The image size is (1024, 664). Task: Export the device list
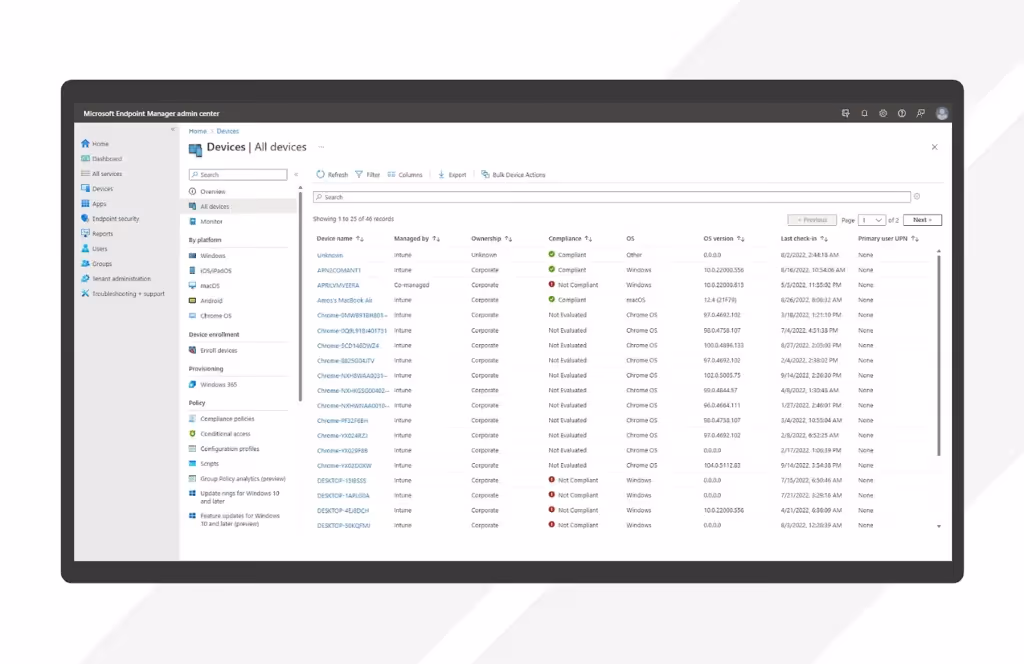coord(452,174)
